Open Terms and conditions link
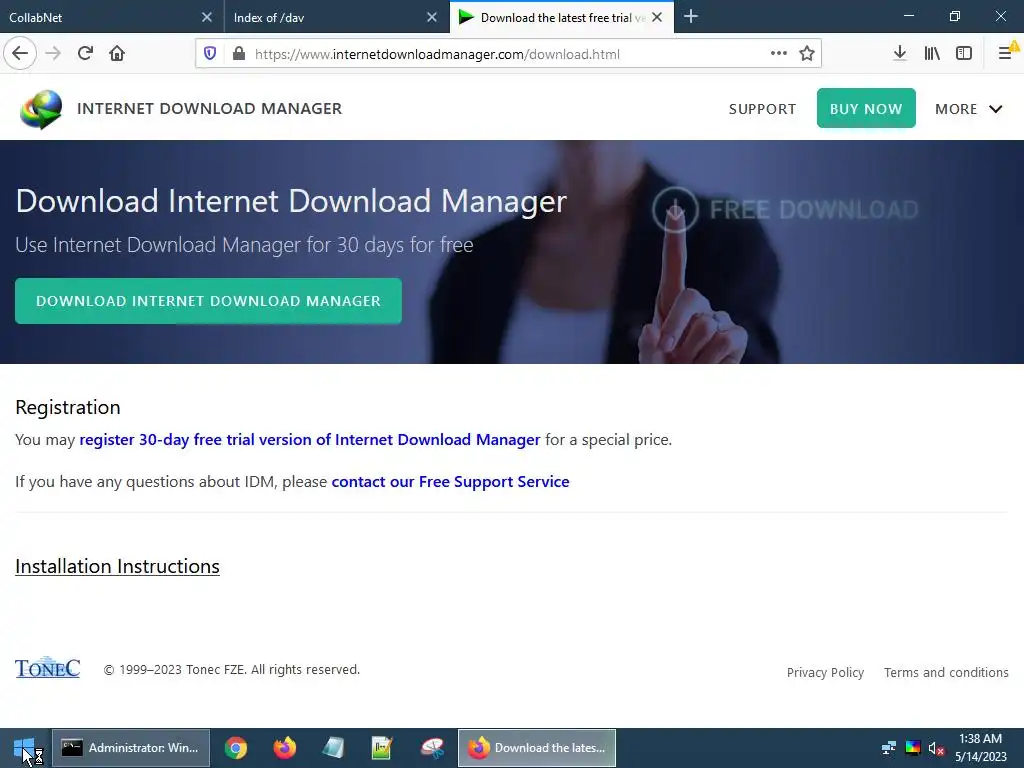The height and width of the screenshot is (768, 1024). coord(946,673)
